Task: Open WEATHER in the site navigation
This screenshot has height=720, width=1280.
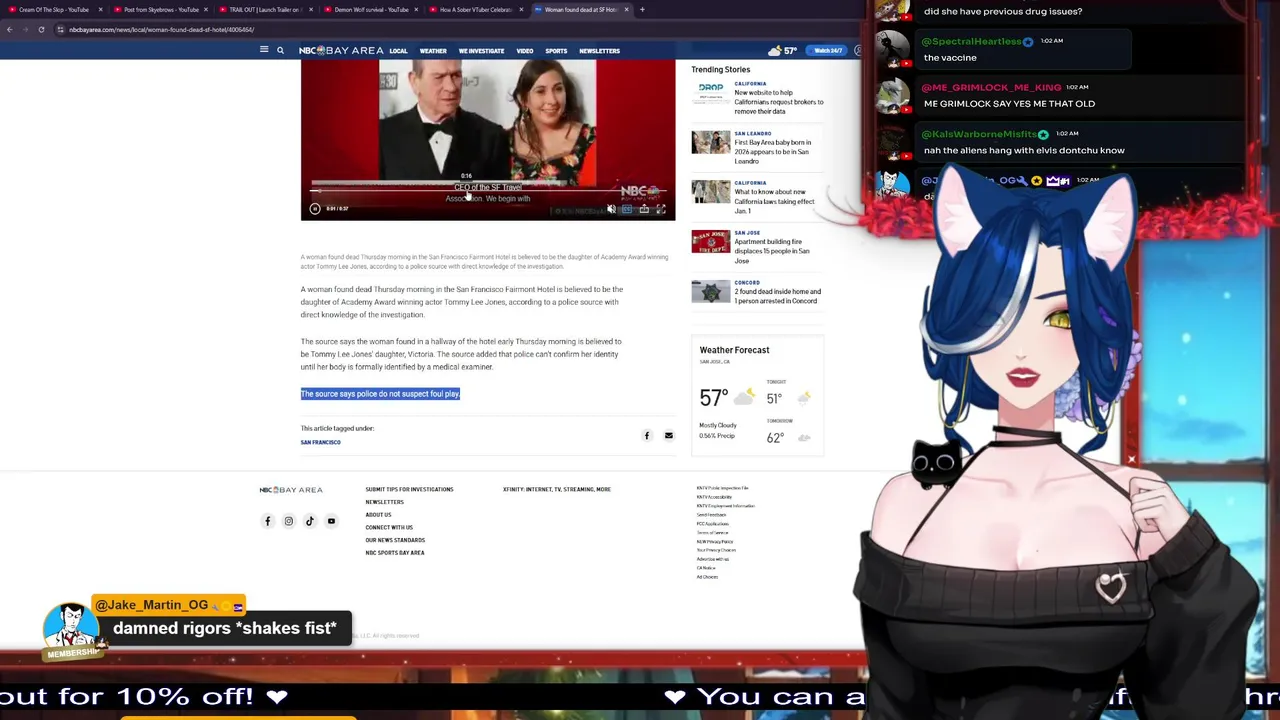Action: (433, 50)
